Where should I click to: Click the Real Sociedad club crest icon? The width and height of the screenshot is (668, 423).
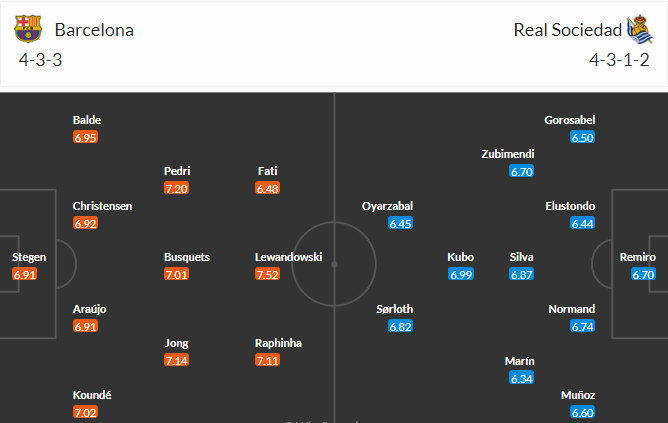(639, 29)
